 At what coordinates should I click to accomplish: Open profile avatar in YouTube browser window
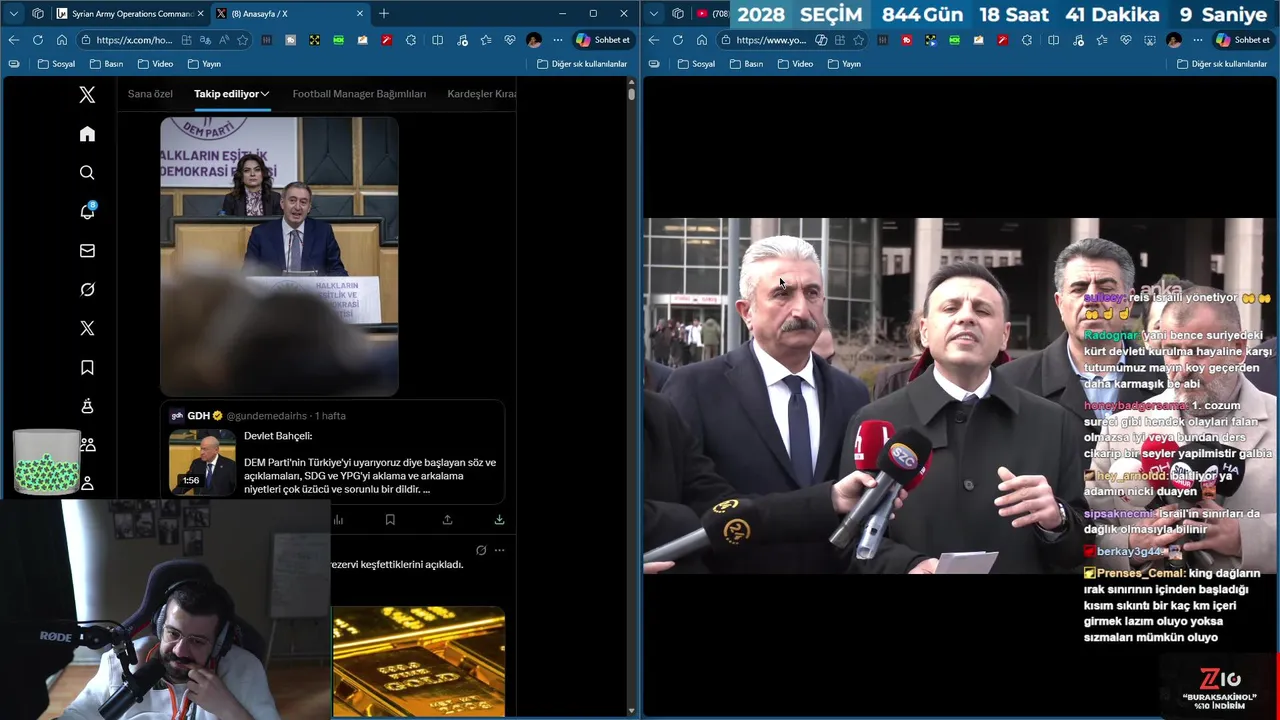[x=1174, y=40]
